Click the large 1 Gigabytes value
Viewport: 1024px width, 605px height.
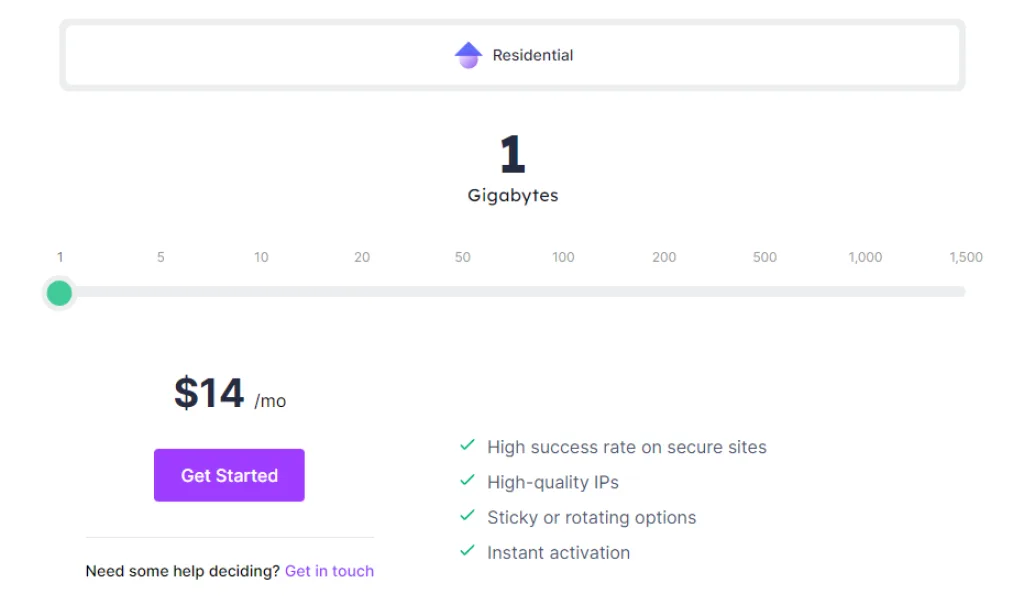(512, 156)
